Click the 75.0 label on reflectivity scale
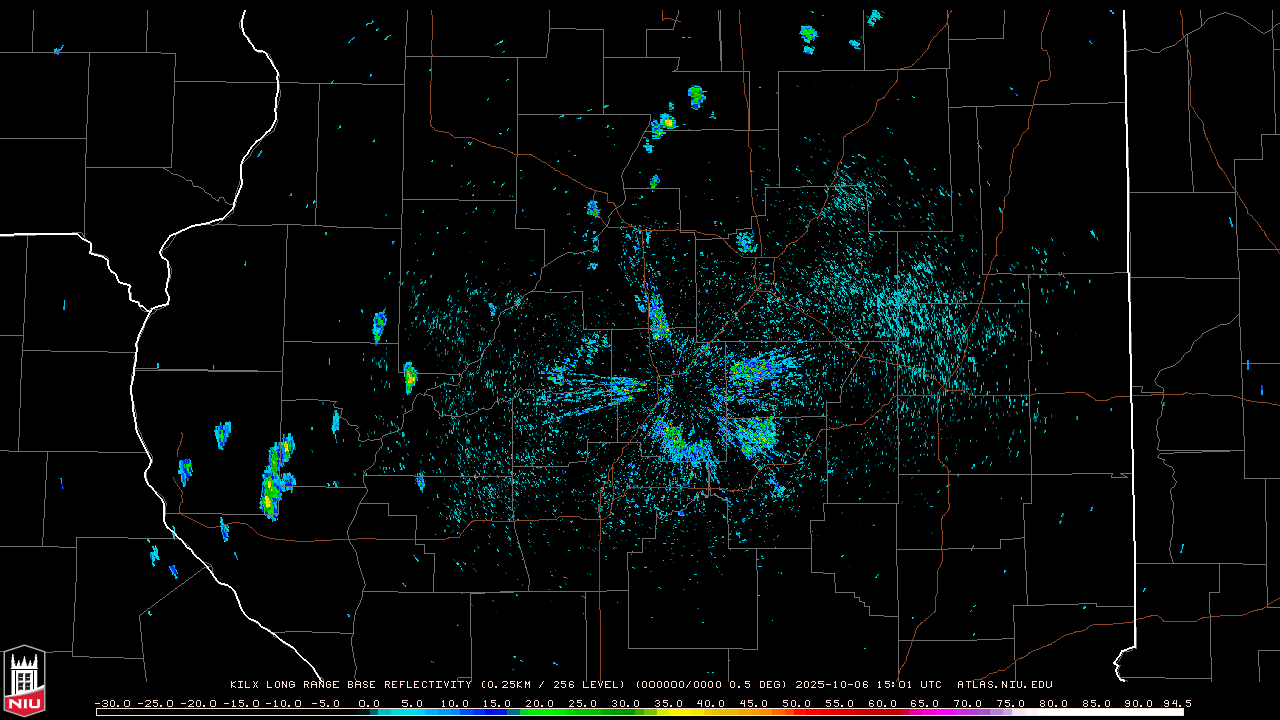Viewport: 1280px width, 720px height. point(1009,703)
